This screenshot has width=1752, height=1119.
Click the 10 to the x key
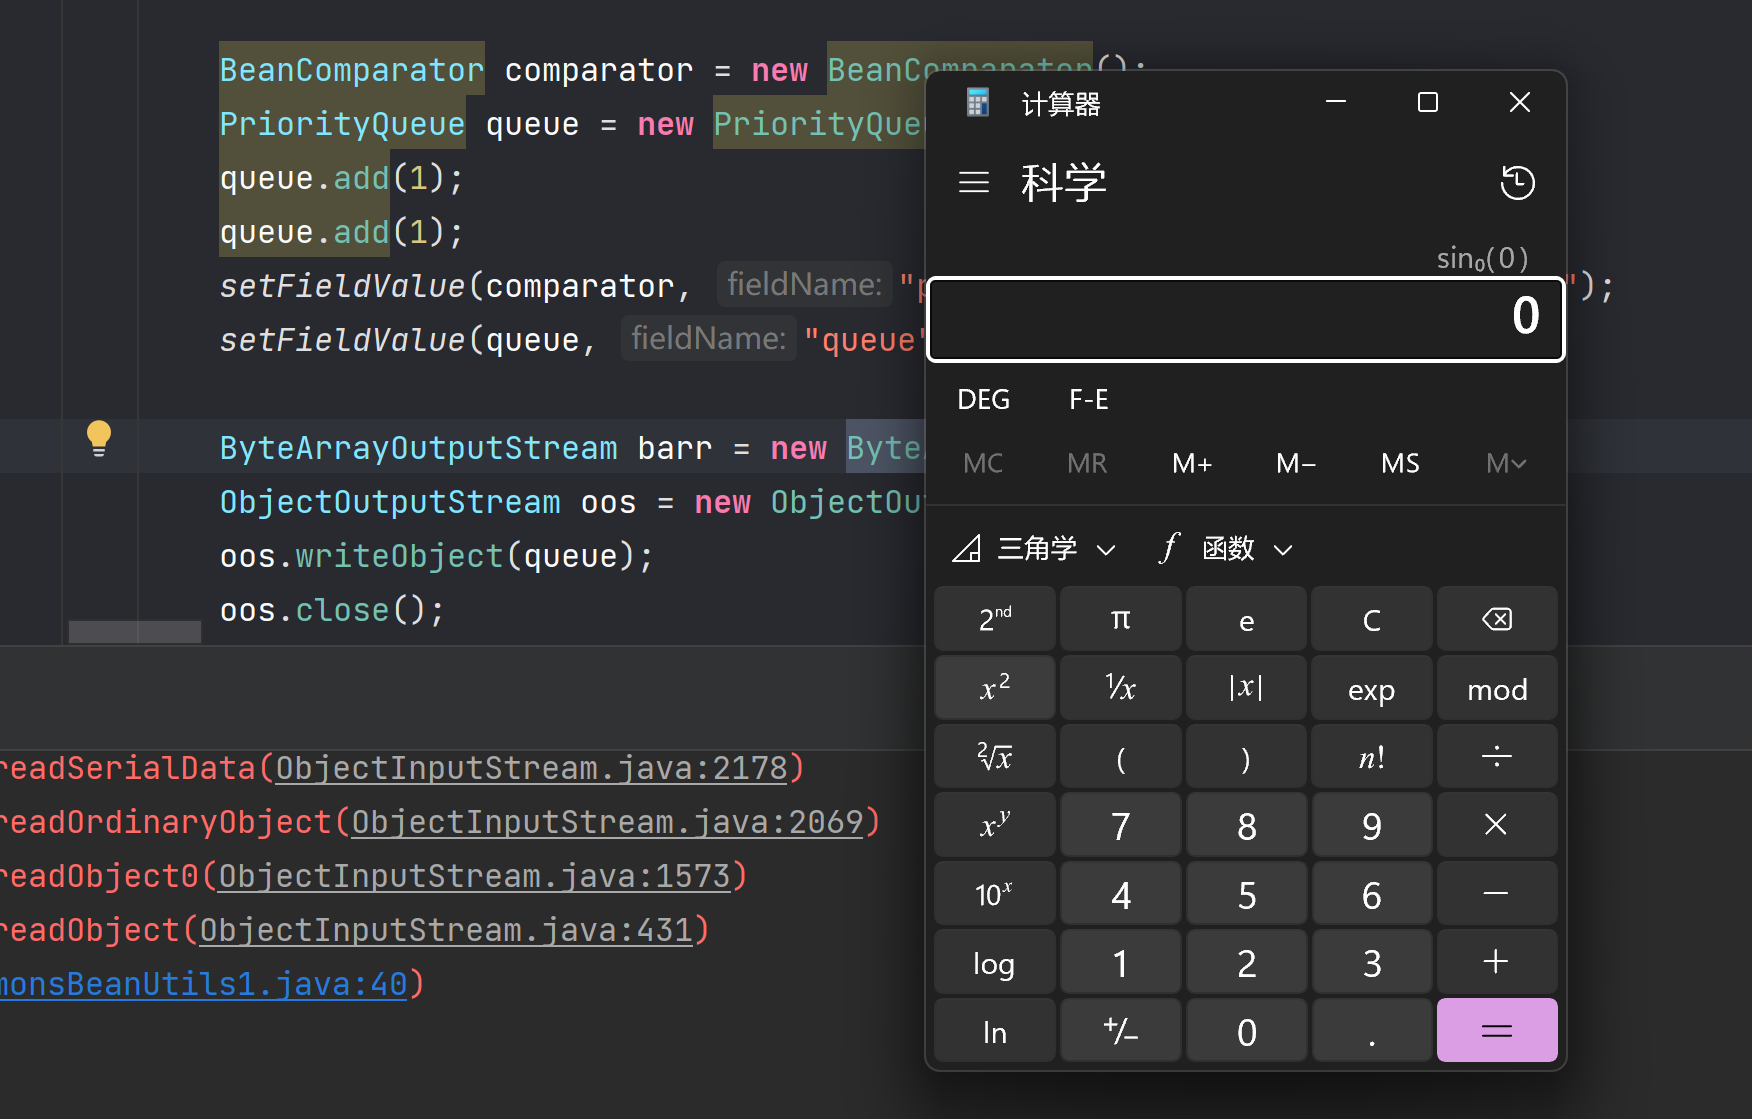point(995,894)
